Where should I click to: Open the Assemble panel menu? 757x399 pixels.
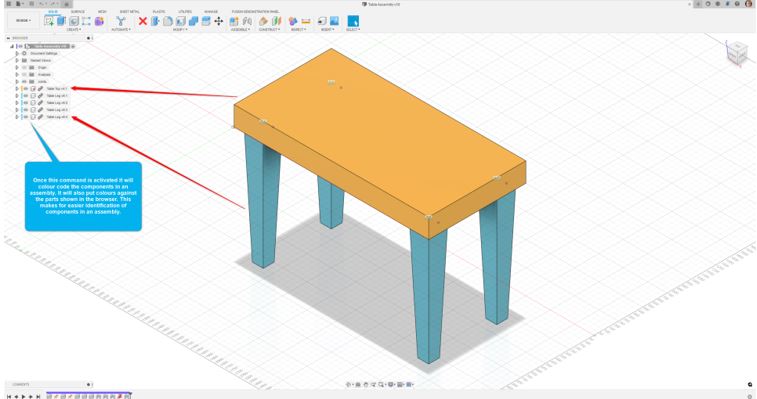[x=240, y=29]
